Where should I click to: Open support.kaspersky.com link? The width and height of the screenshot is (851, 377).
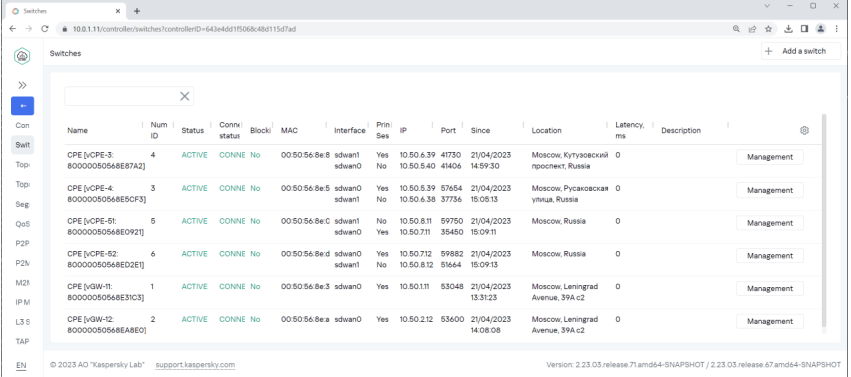pos(195,365)
